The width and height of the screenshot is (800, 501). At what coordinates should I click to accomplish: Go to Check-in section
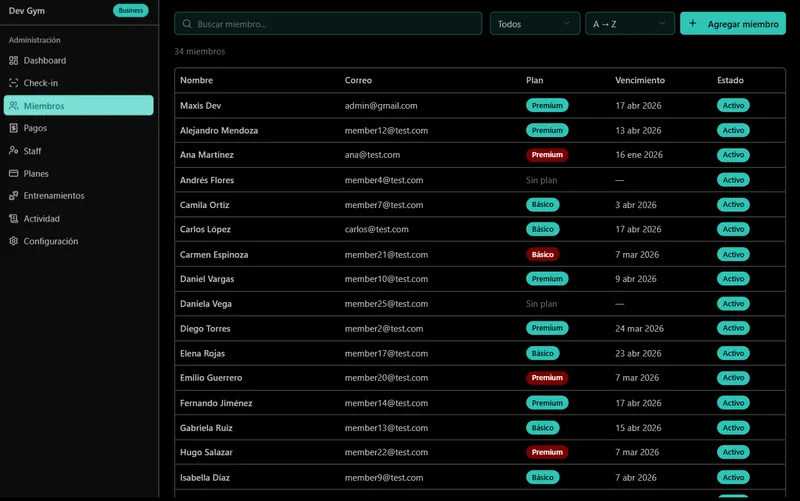point(78,83)
